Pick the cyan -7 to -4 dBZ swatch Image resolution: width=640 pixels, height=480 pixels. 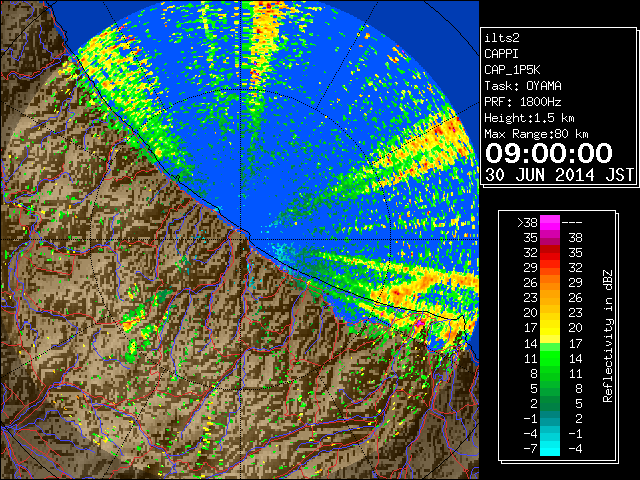tap(550, 448)
